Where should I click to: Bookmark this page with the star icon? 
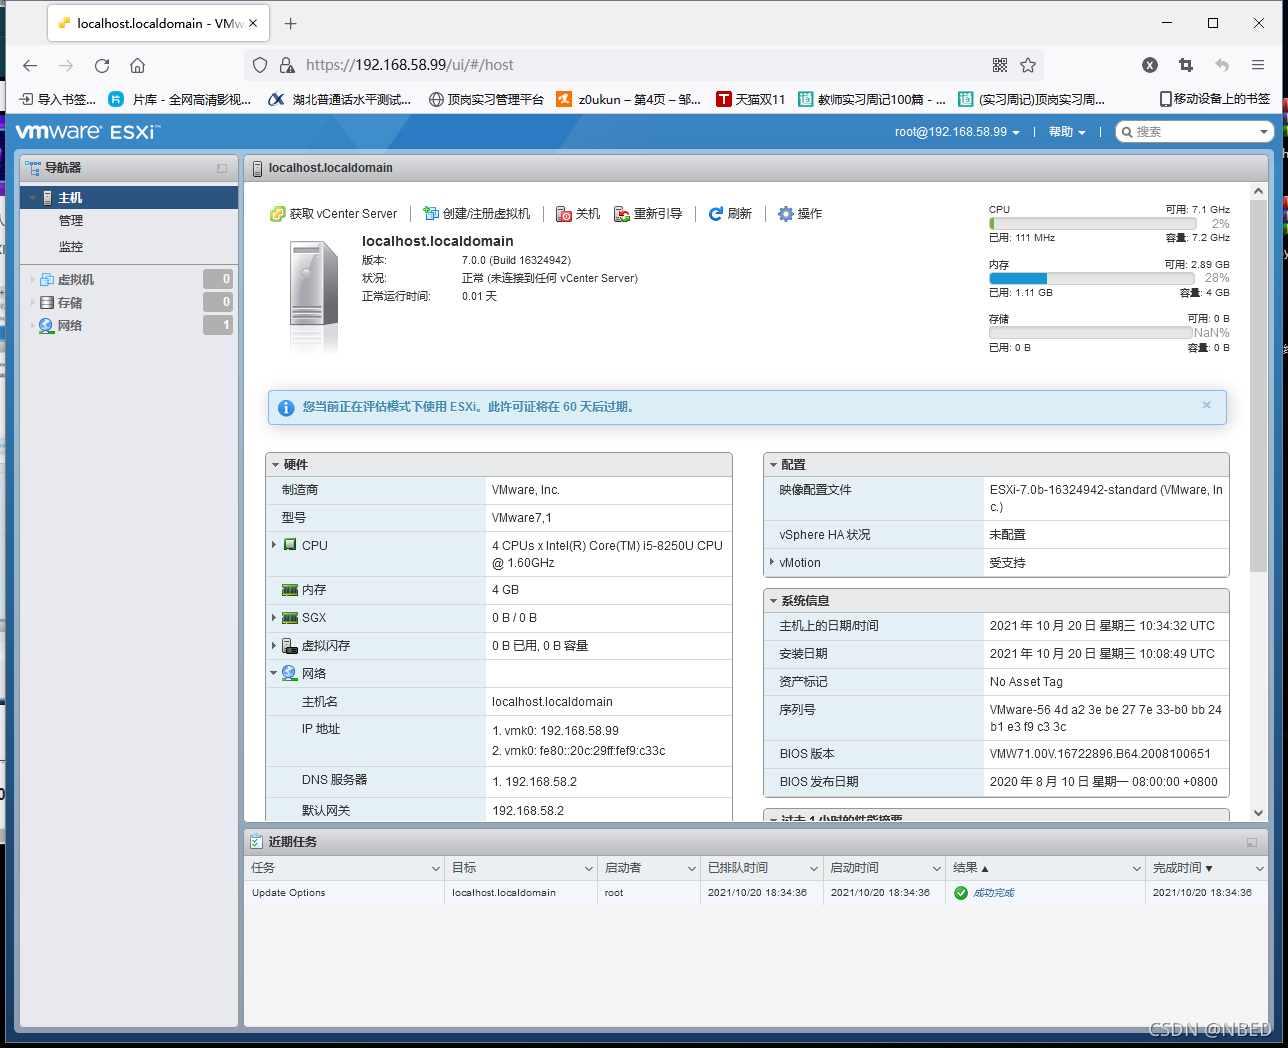click(1028, 65)
